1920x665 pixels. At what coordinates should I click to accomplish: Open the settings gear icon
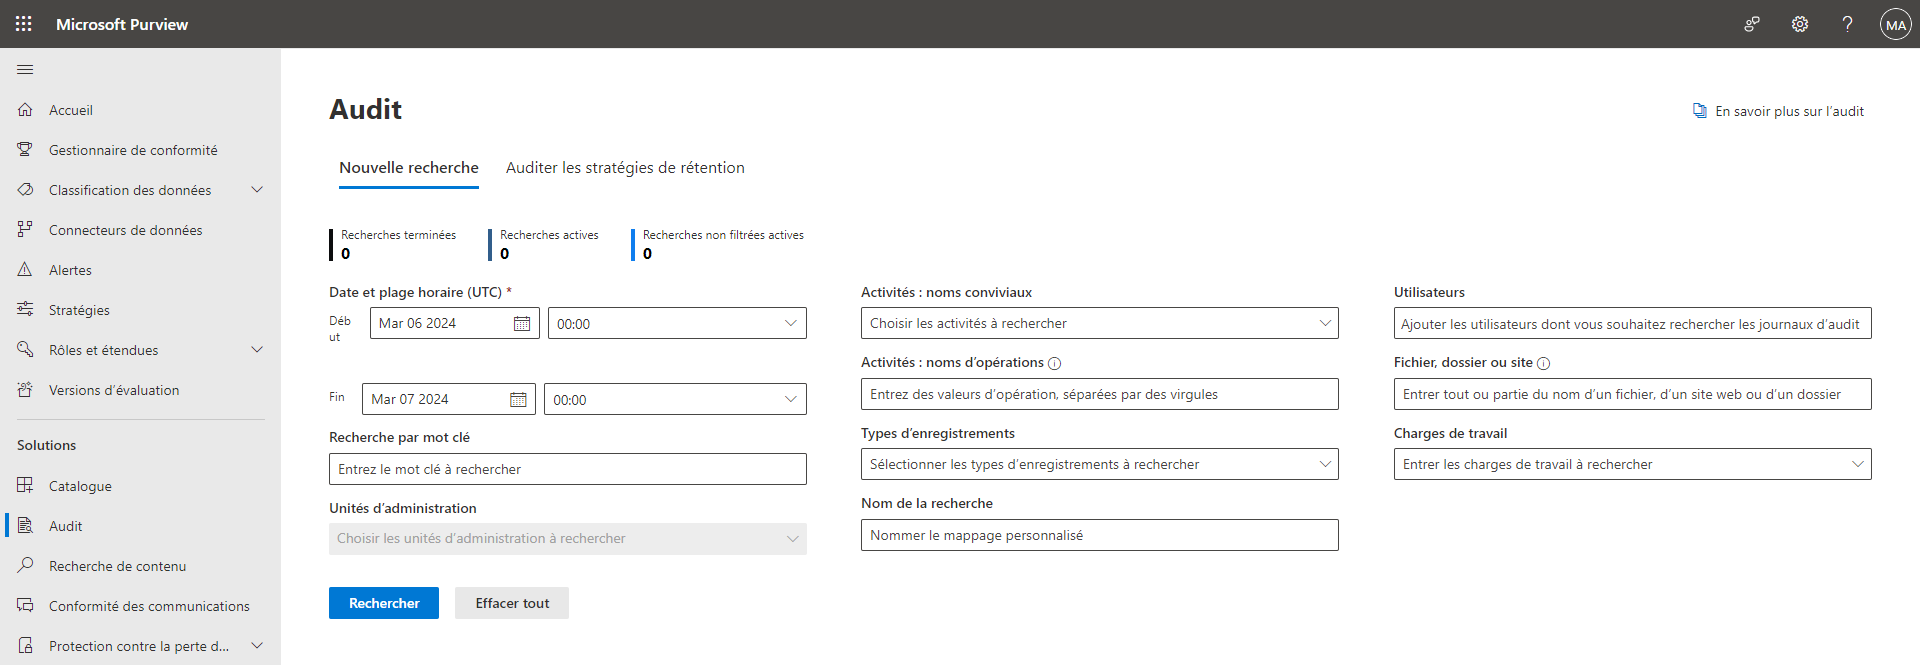pyautogui.click(x=1800, y=24)
